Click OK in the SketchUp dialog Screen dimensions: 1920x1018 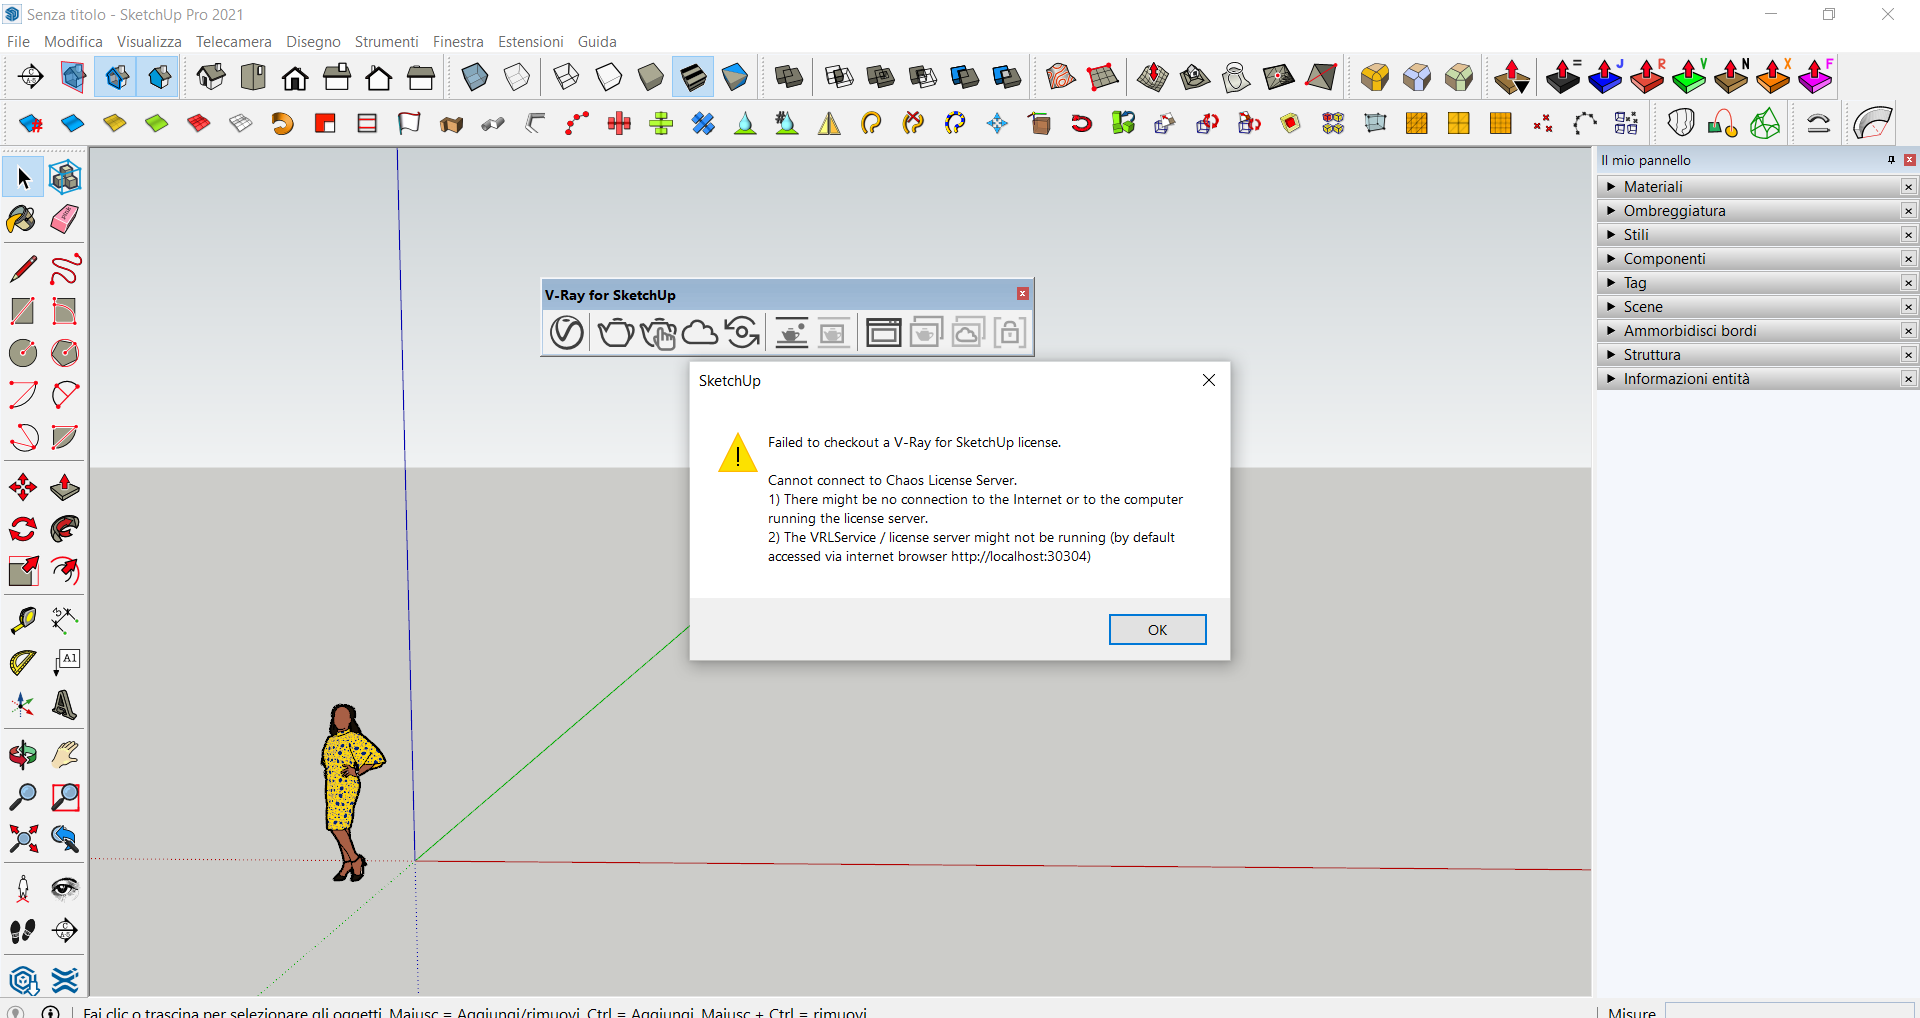(x=1157, y=630)
